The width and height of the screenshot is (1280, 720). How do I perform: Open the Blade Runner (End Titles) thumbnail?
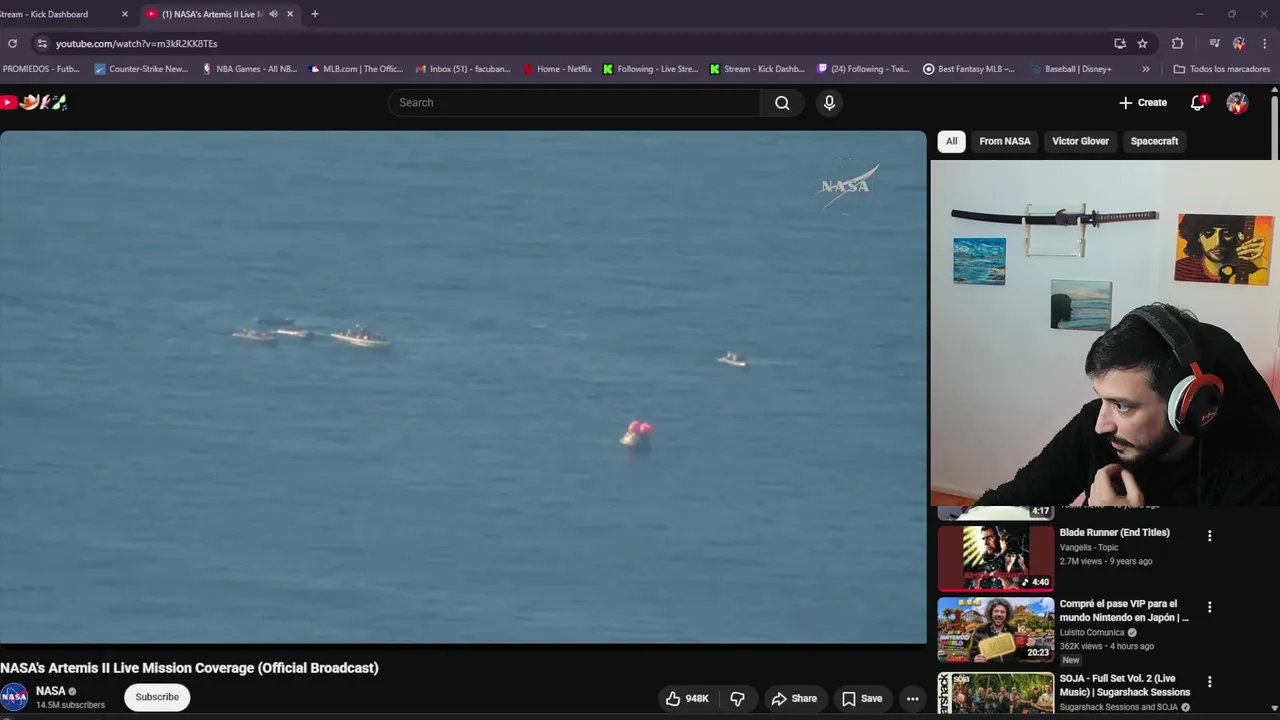click(996, 558)
